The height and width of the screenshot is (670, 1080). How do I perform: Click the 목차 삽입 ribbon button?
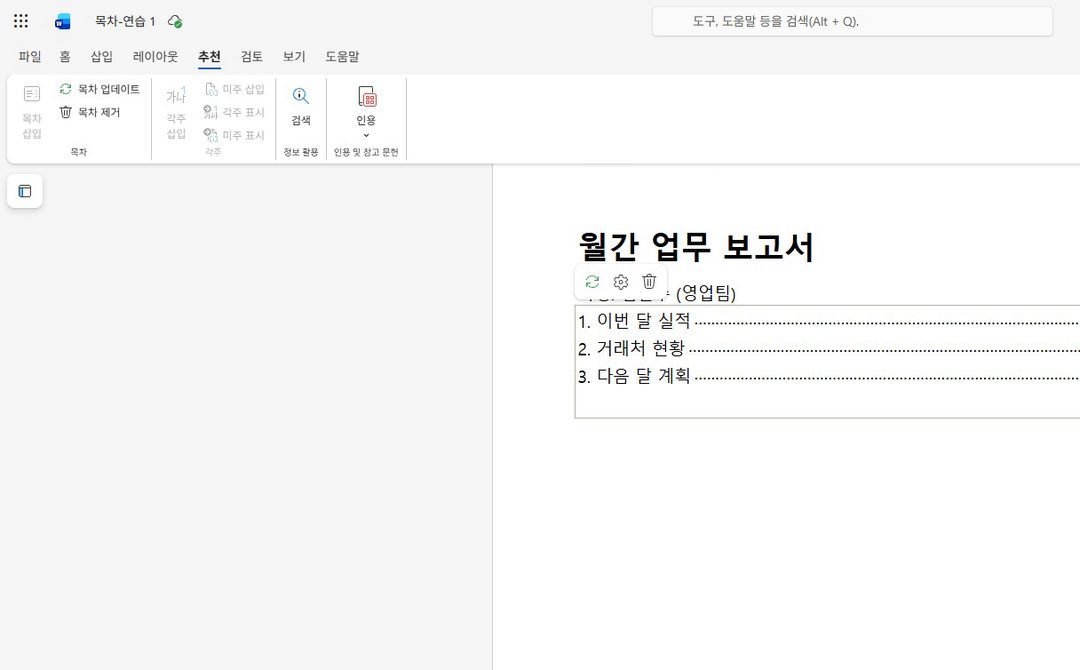pyautogui.click(x=32, y=112)
